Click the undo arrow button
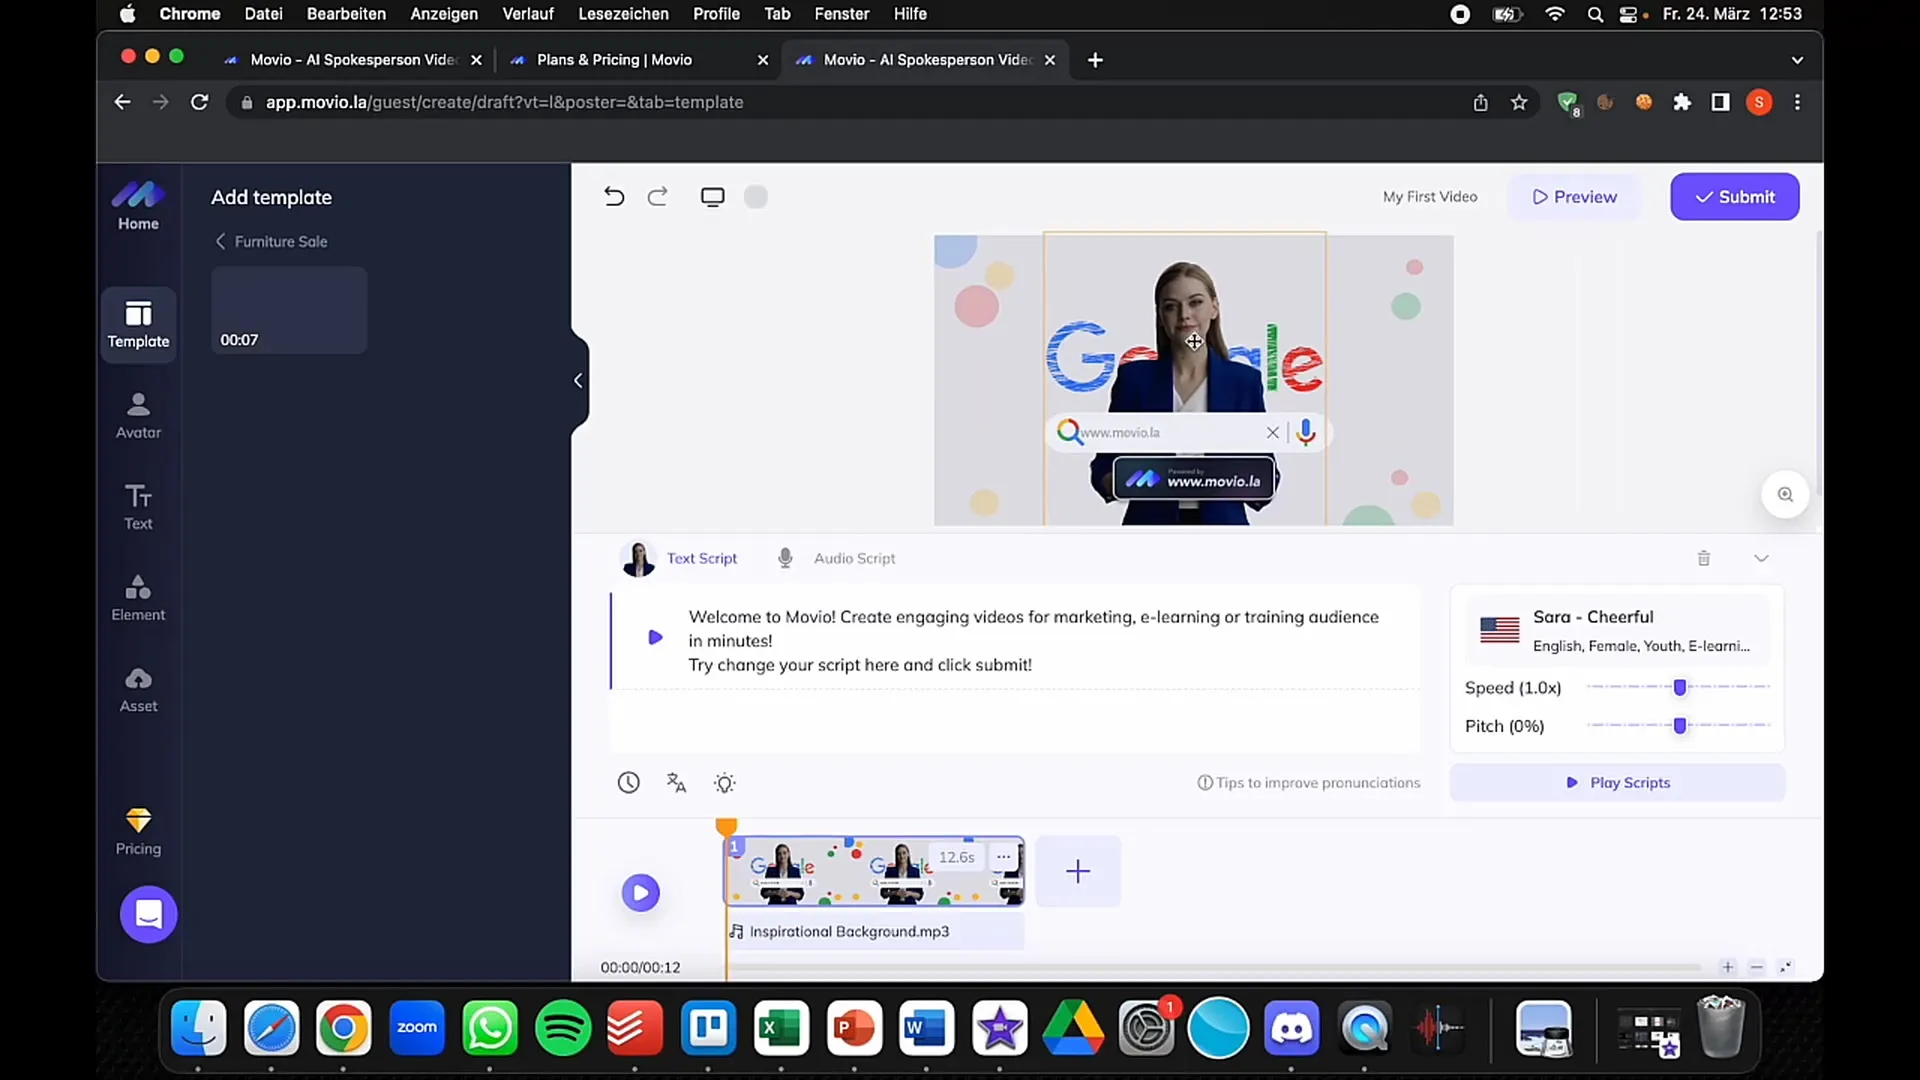This screenshot has height=1080, width=1920. (x=615, y=196)
